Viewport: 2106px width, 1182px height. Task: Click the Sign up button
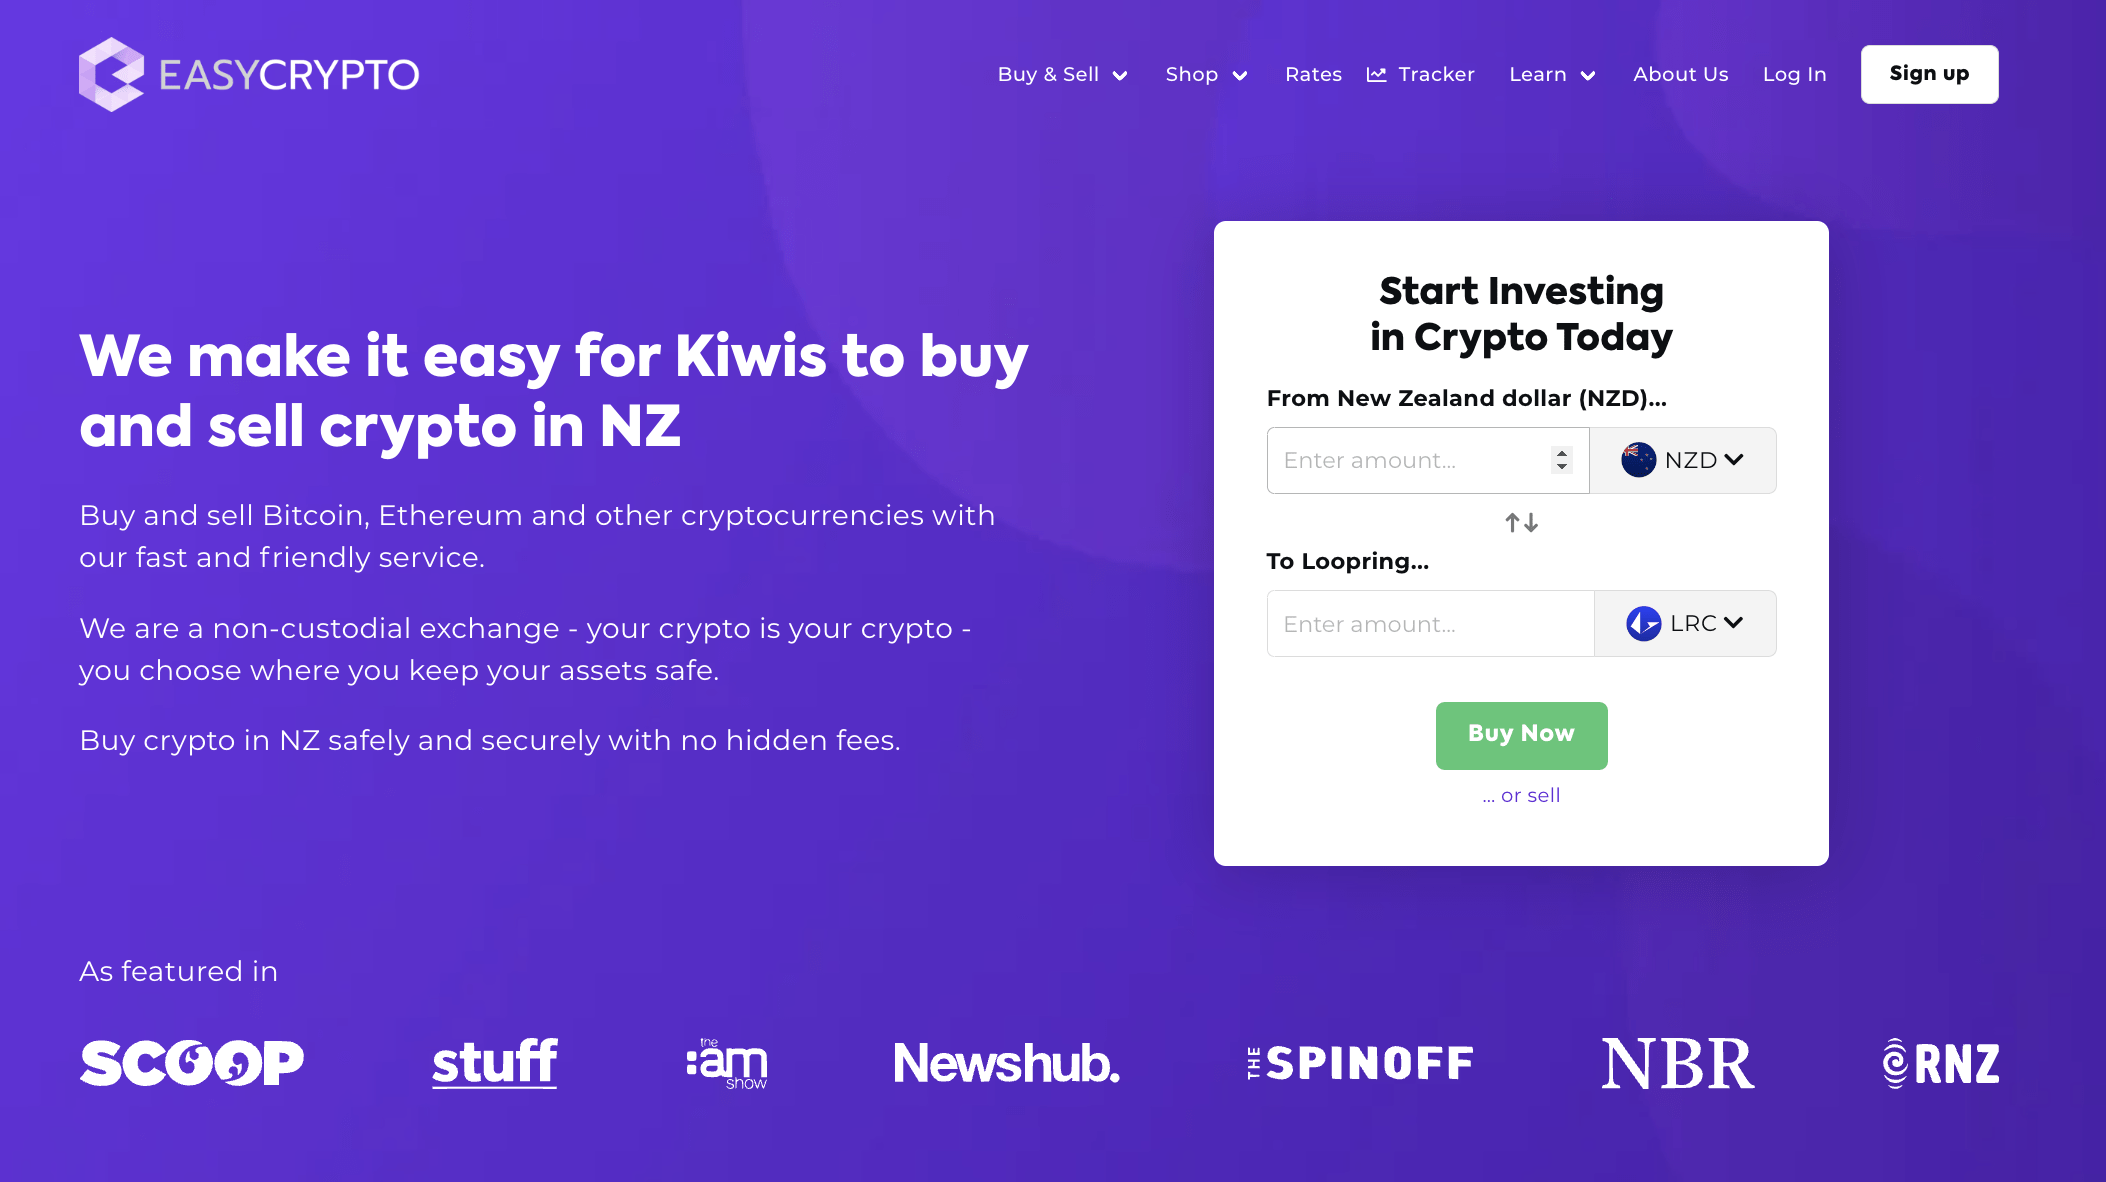point(1930,74)
